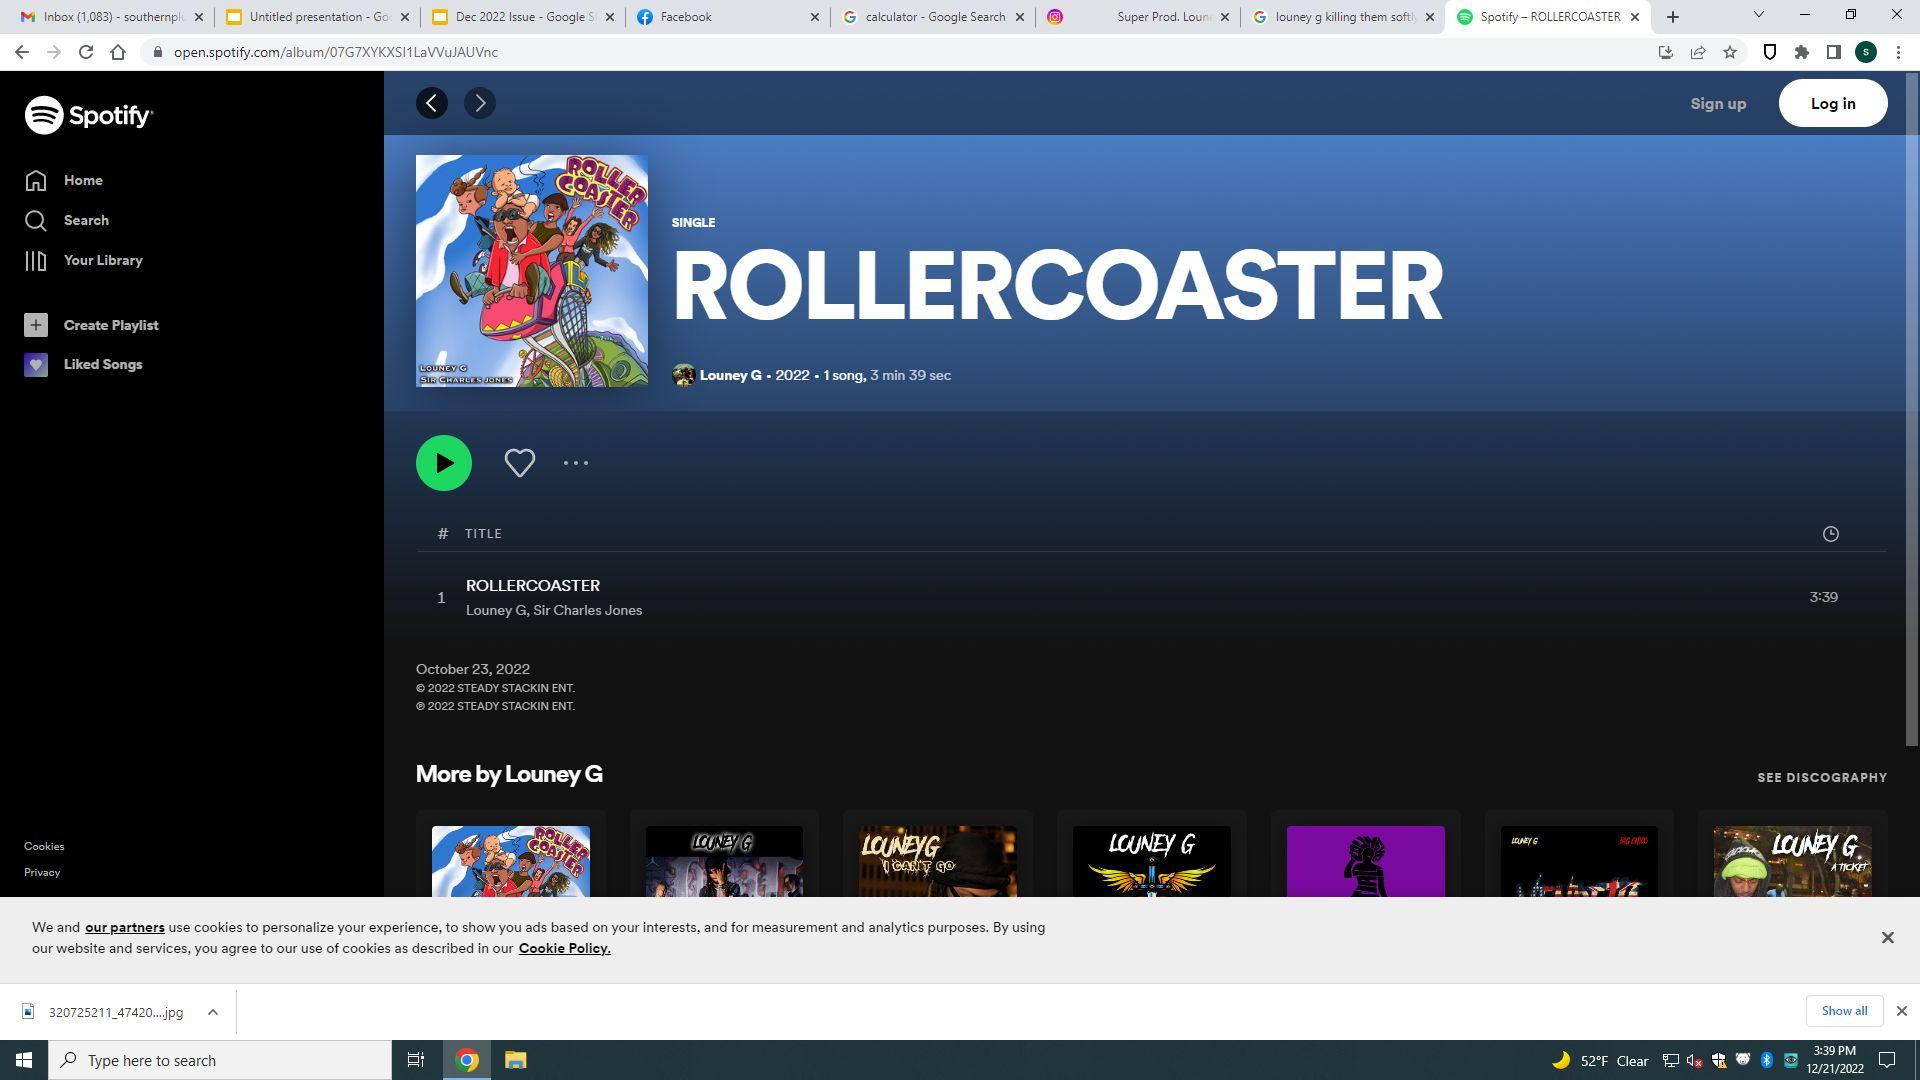Image resolution: width=1920 pixels, height=1080 pixels.
Task: Click SEE DISCOGRAPHY link
Action: [1821, 777]
